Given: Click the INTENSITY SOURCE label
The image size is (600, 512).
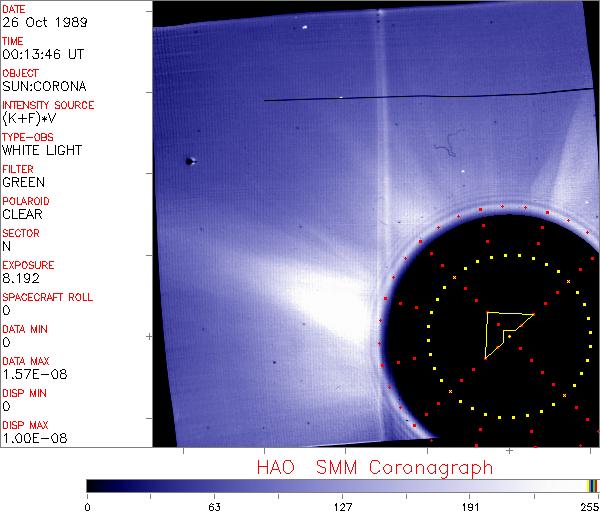Looking at the screenshot, I should pyautogui.click(x=48, y=105).
